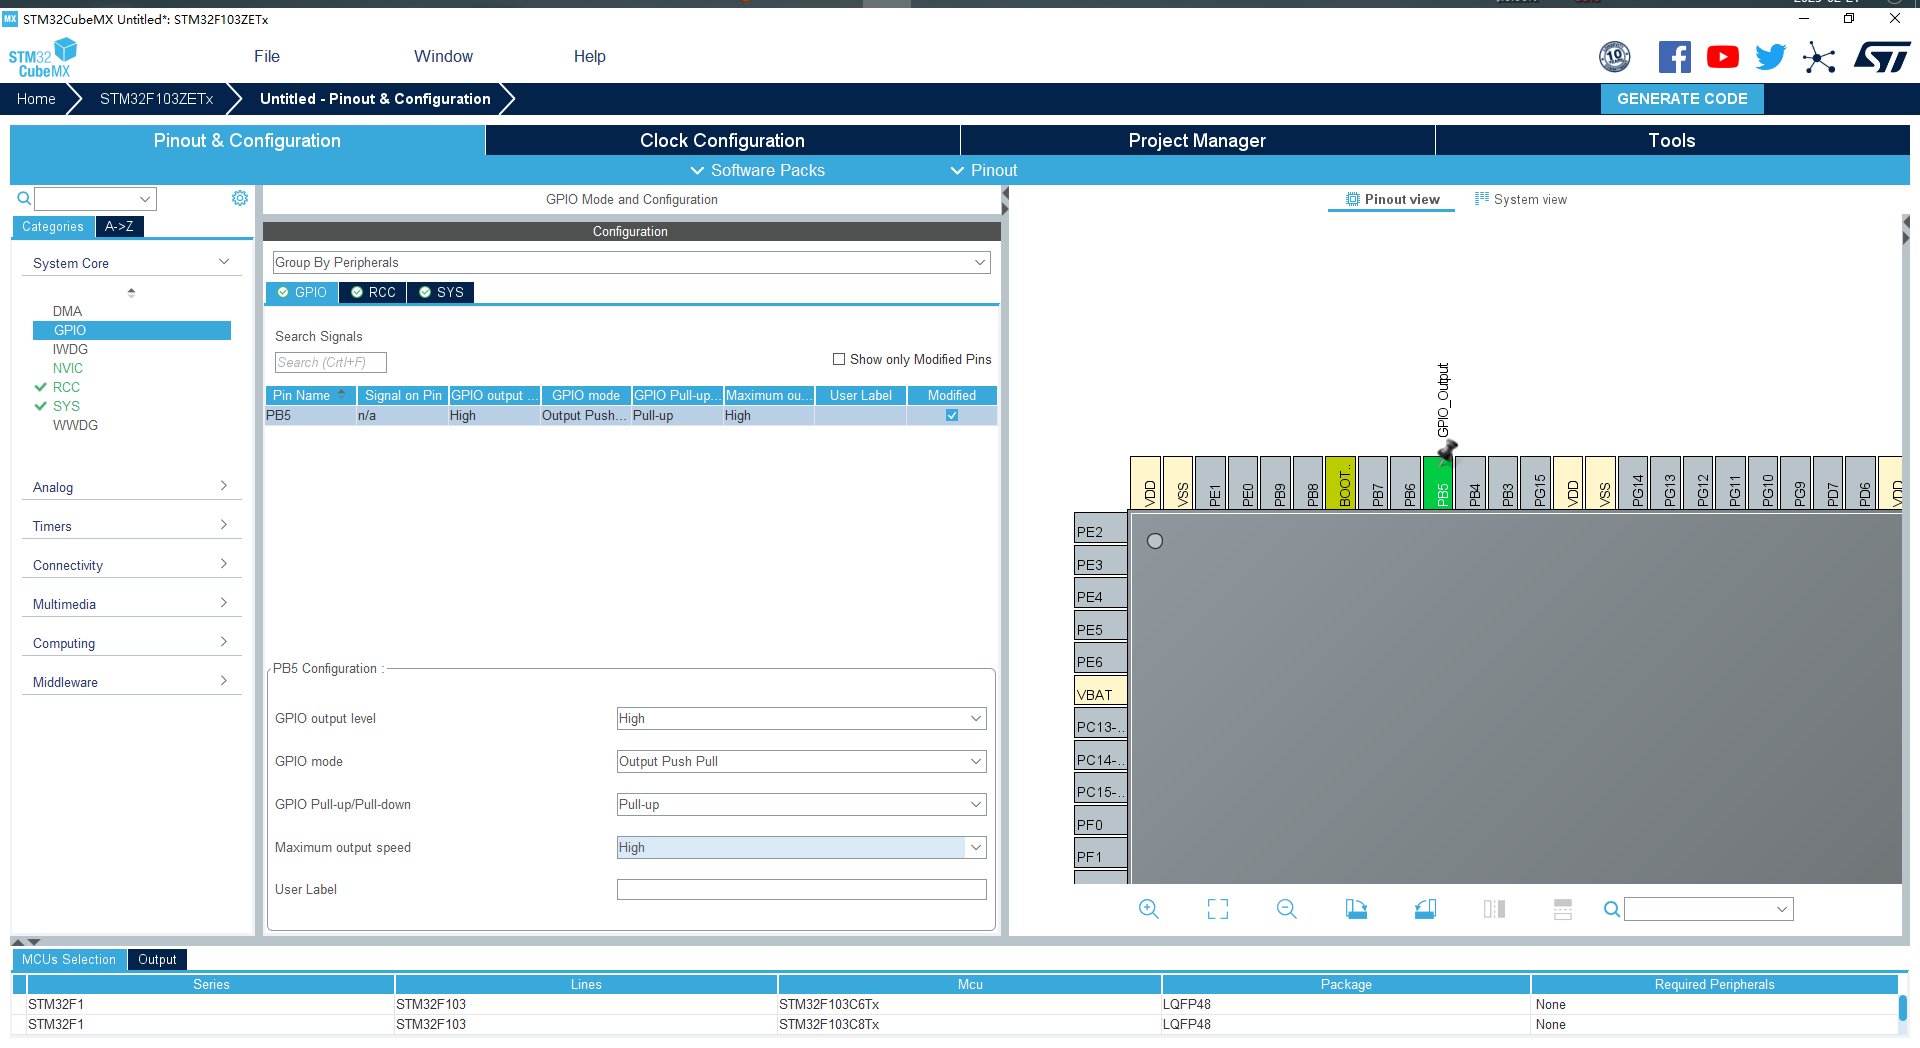Screen dimensions: 1920x1048
Task: Open the GPIO mode dropdown
Action: pyautogui.click(x=801, y=761)
